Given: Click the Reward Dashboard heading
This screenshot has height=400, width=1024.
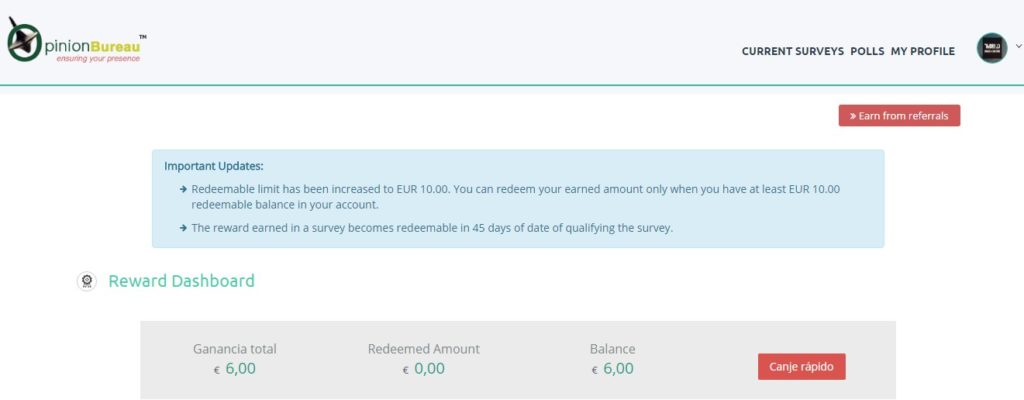Looking at the screenshot, I should coord(182,281).
